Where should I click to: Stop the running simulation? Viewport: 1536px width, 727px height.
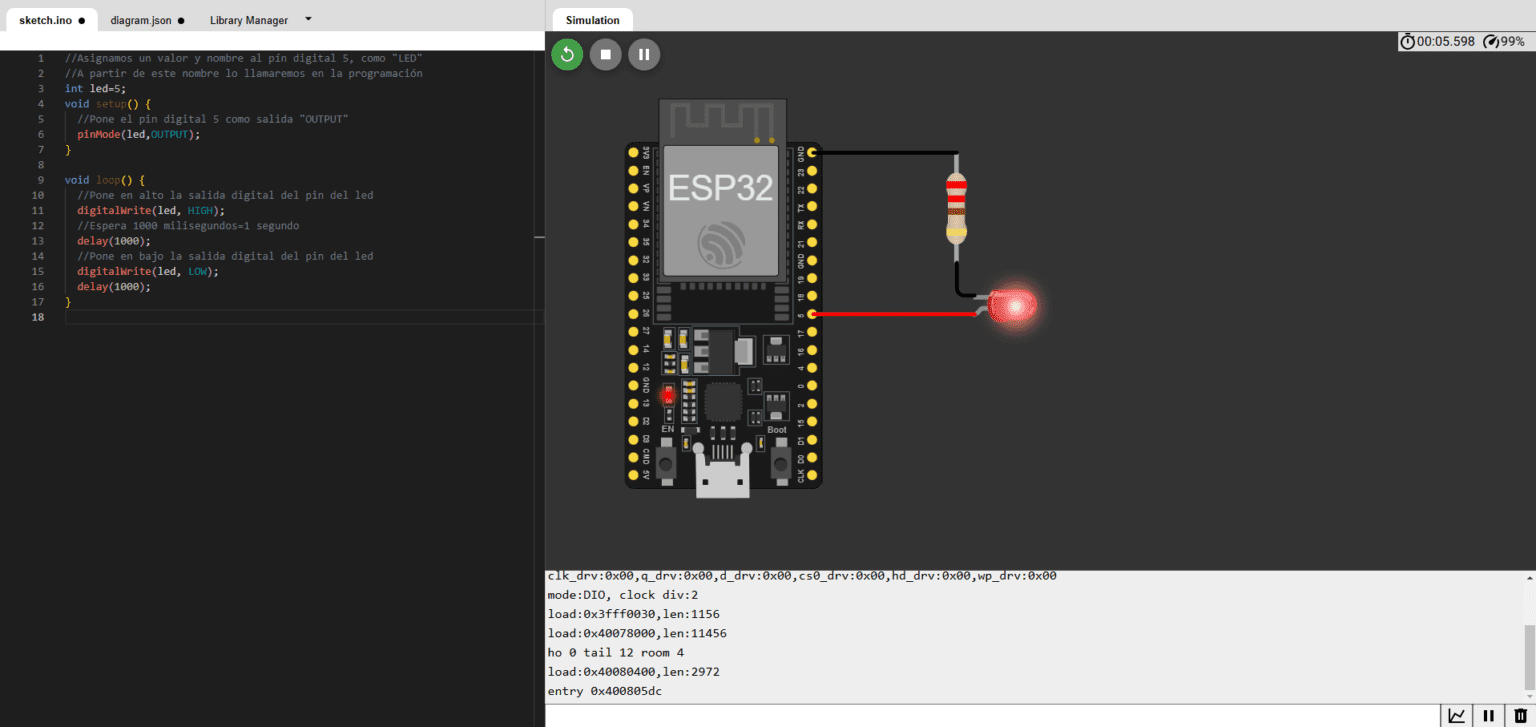(x=605, y=54)
